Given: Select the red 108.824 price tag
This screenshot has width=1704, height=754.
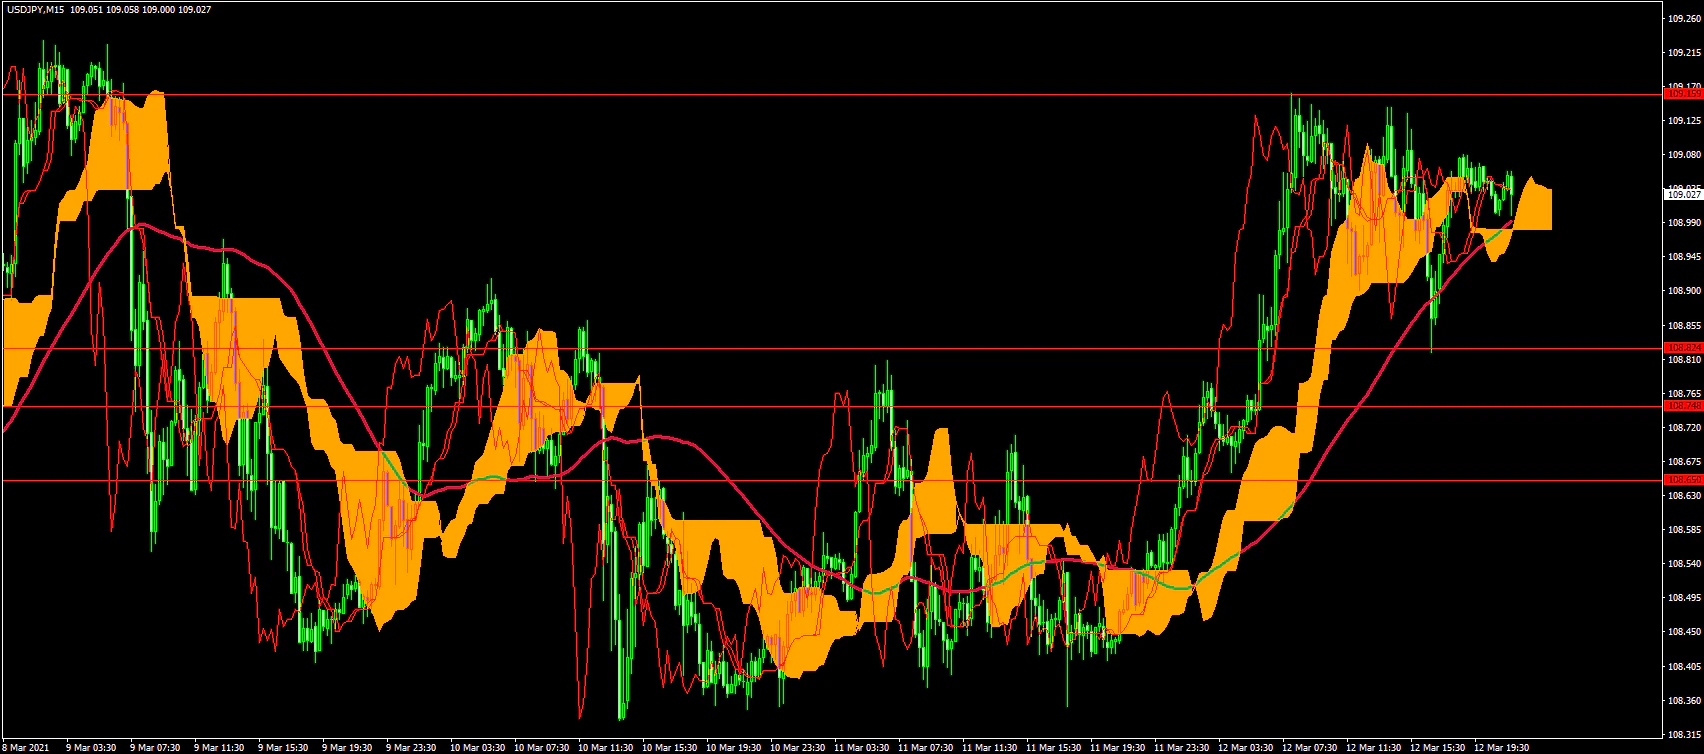Looking at the screenshot, I should coord(1682,348).
